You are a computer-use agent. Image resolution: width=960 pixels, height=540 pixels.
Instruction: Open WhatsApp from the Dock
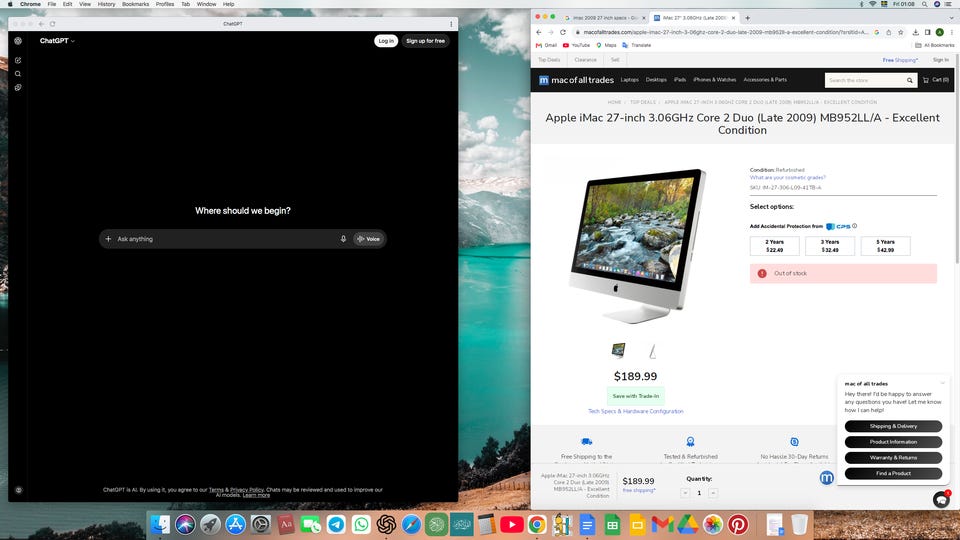tap(361, 524)
